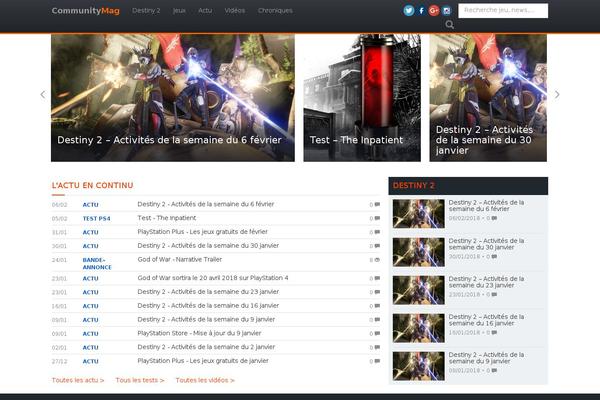
Task: Click comment icon on PlayStation Store row
Action: [377, 333]
